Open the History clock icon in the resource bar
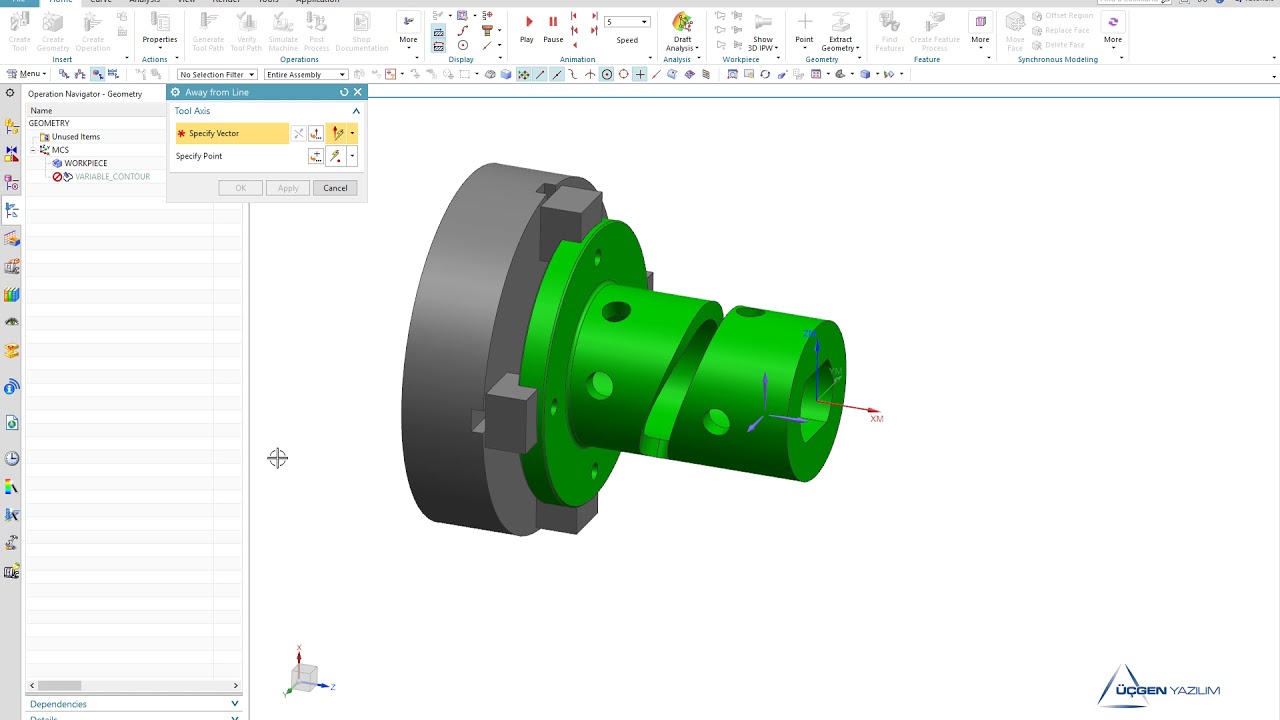This screenshot has width=1280, height=720. point(12,458)
